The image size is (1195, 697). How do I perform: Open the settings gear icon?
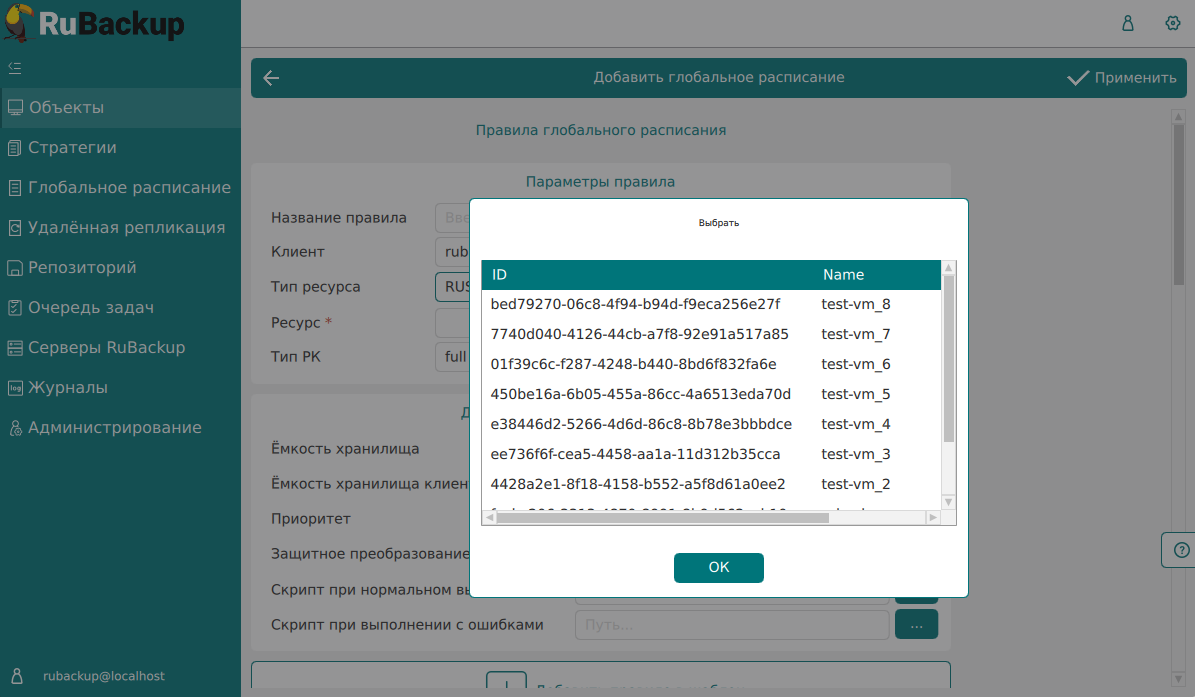pyautogui.click(x=1173, y=23)
